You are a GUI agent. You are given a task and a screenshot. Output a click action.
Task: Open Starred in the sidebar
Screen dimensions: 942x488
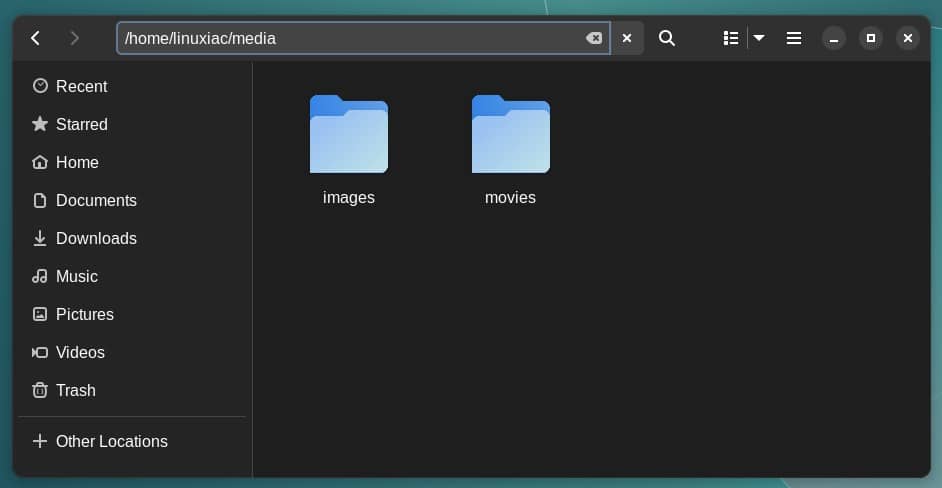click(132, 124)
